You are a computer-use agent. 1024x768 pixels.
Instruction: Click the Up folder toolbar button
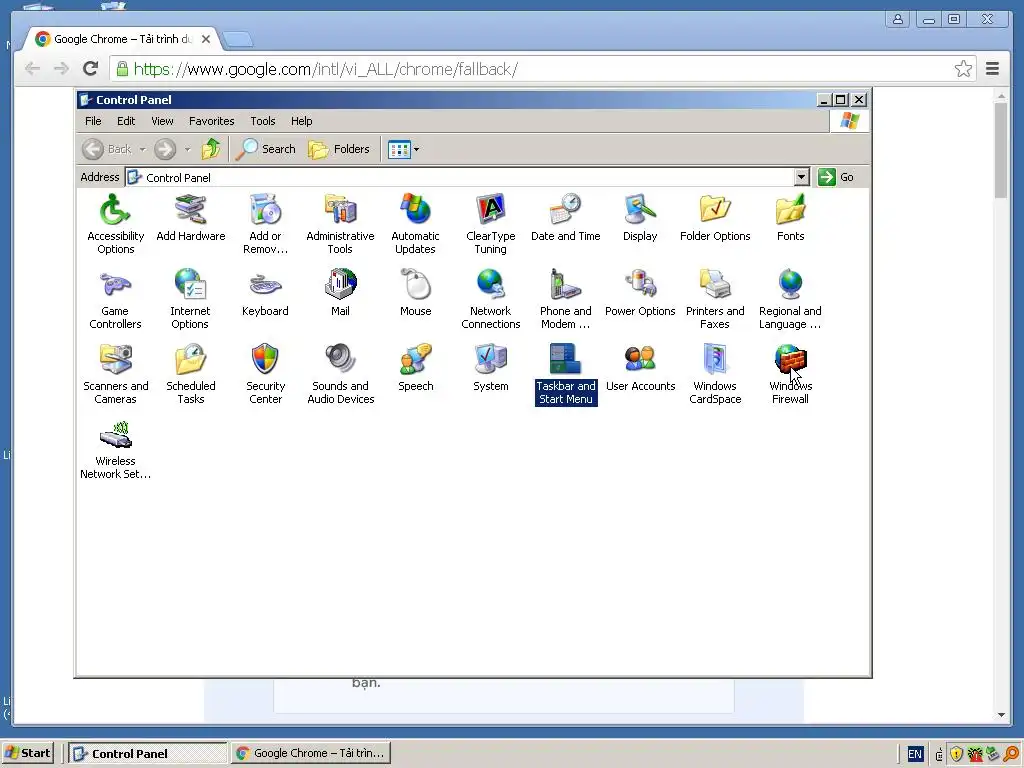(x=210, y=149)
